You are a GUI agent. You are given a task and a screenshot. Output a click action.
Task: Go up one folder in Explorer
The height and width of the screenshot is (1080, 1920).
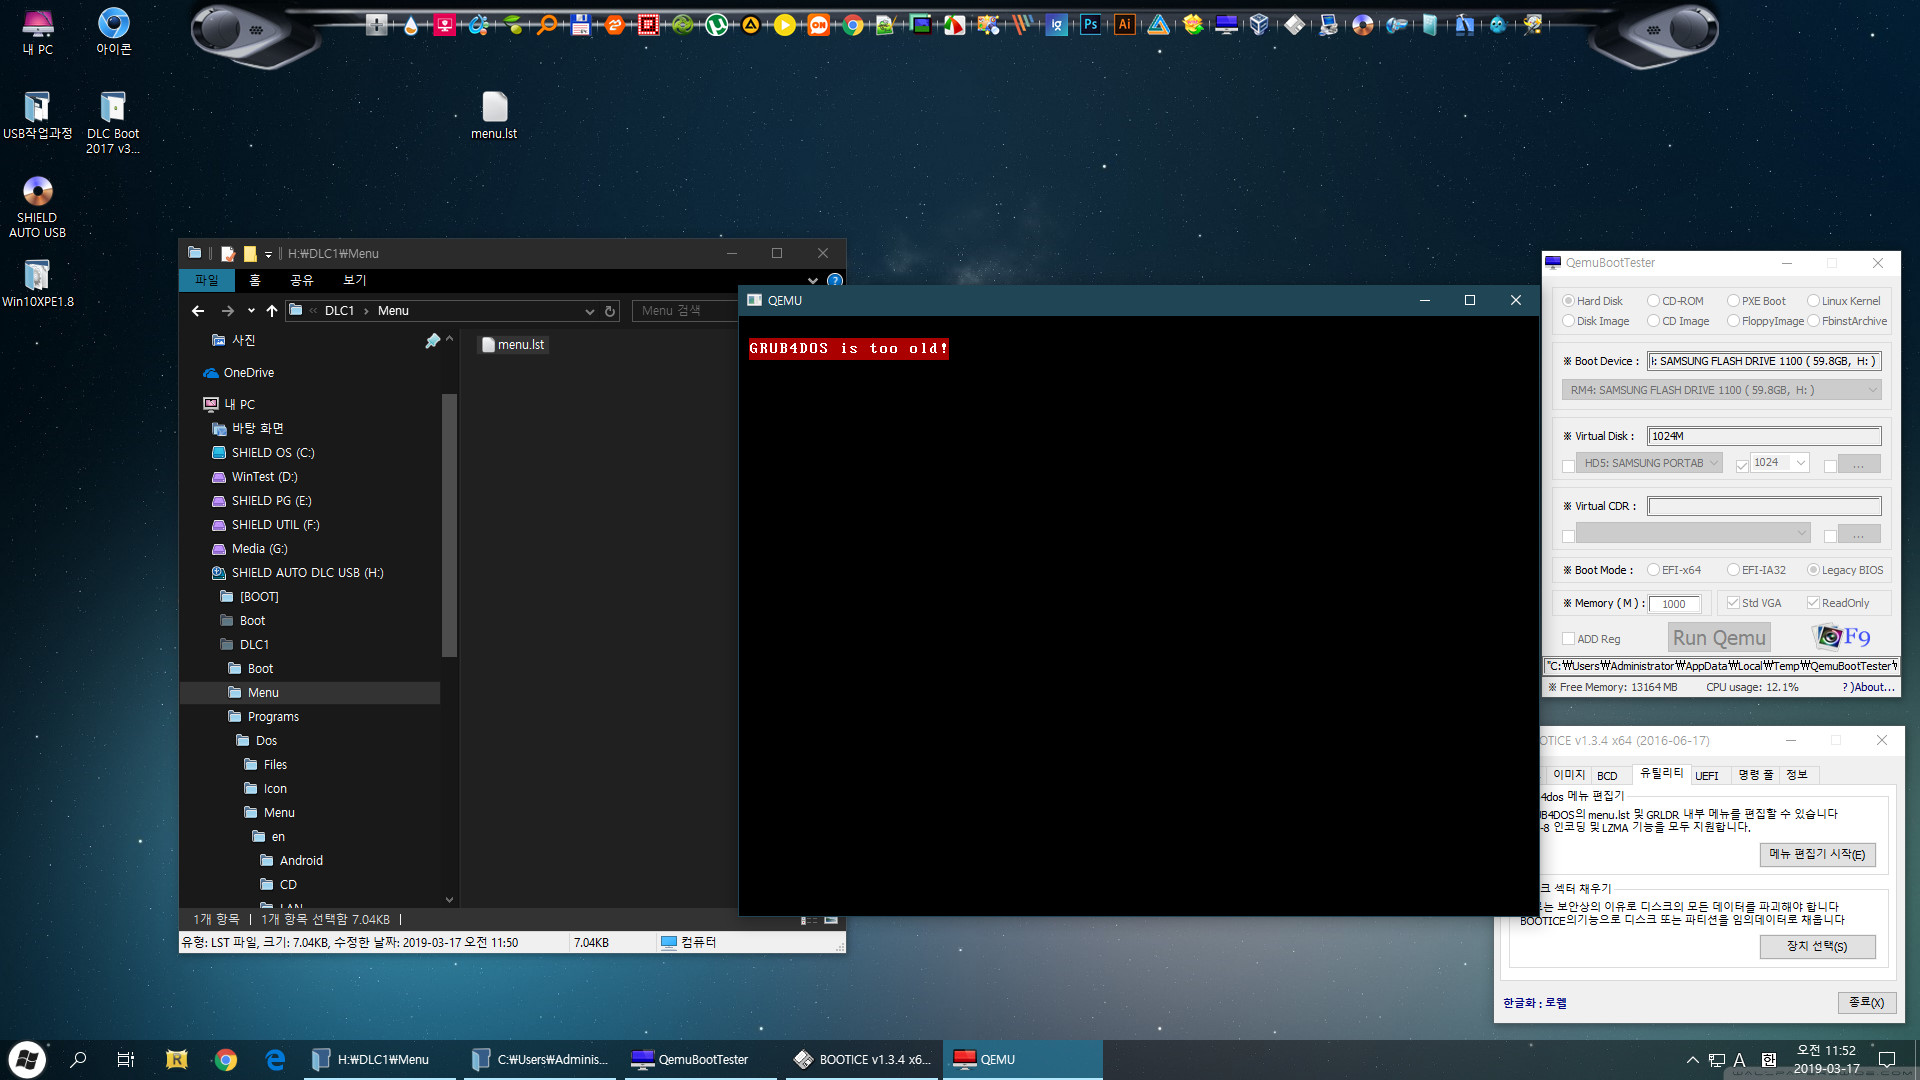[x=272, y=311]
